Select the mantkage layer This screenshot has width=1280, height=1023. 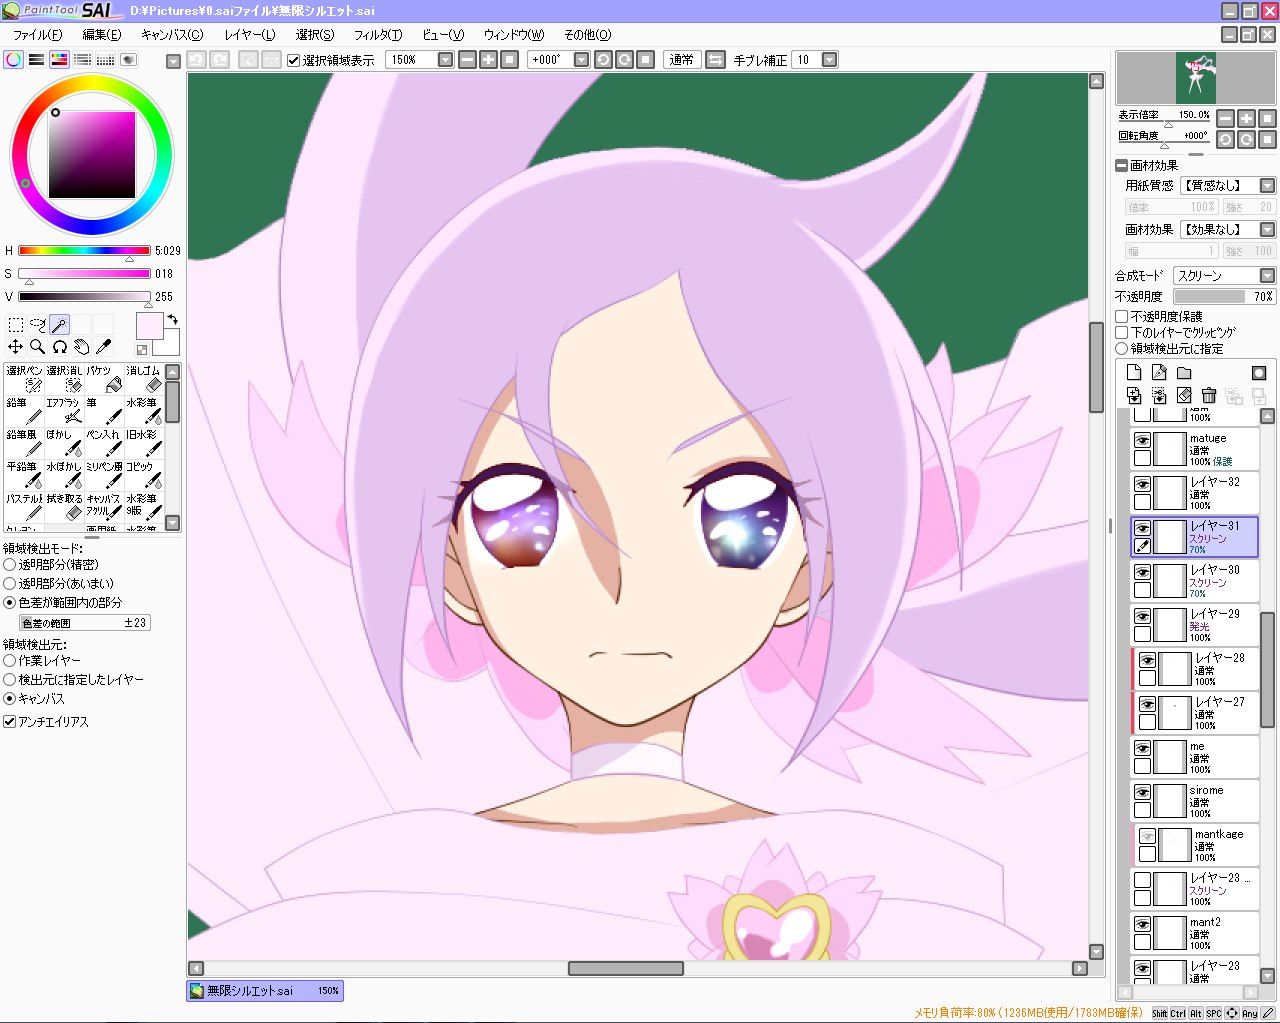click(x=1196, y=845)
